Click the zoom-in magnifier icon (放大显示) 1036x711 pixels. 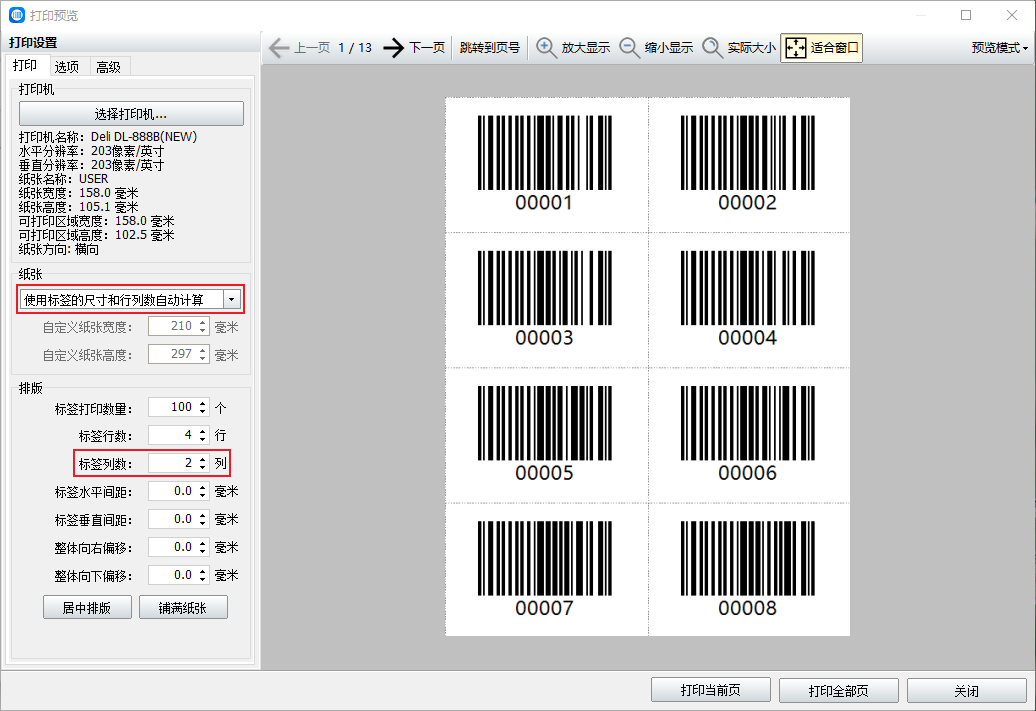(x=546, y=48)
